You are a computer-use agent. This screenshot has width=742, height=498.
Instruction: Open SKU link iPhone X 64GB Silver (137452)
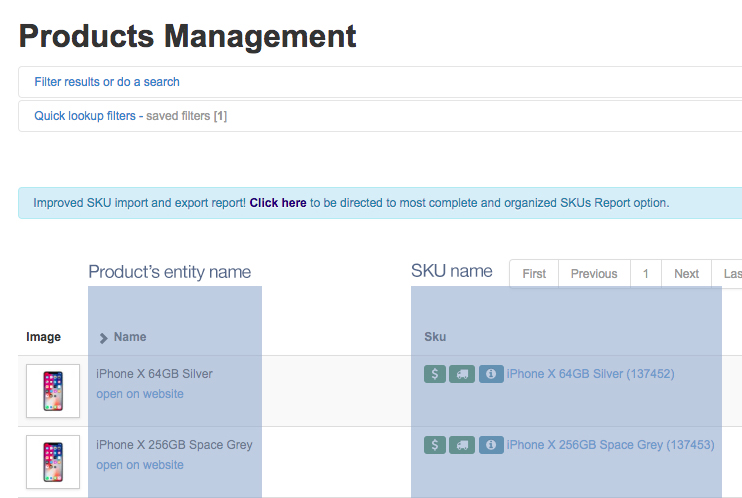590,374
